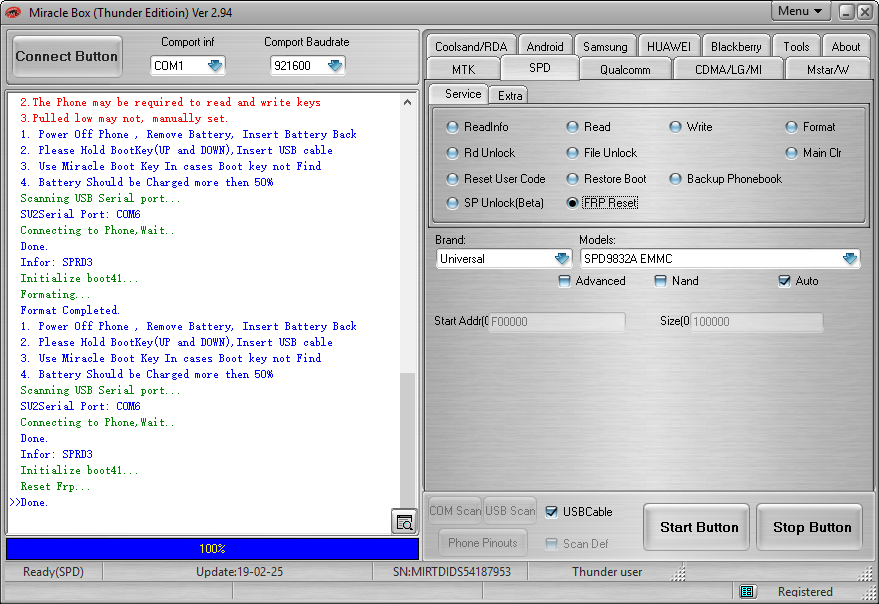Viewport: 879px width, 604px height.
Task: Open the Extra sub-tab
Action: click(x=510, y=95)
